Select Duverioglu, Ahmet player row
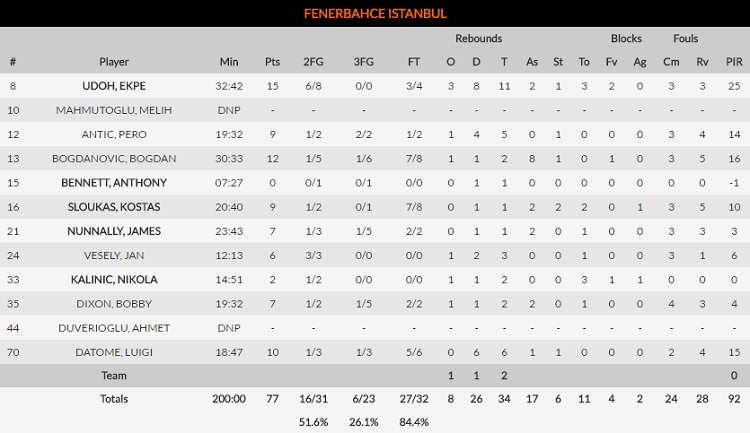Screen dimensions: 750x433 [114, 328]
